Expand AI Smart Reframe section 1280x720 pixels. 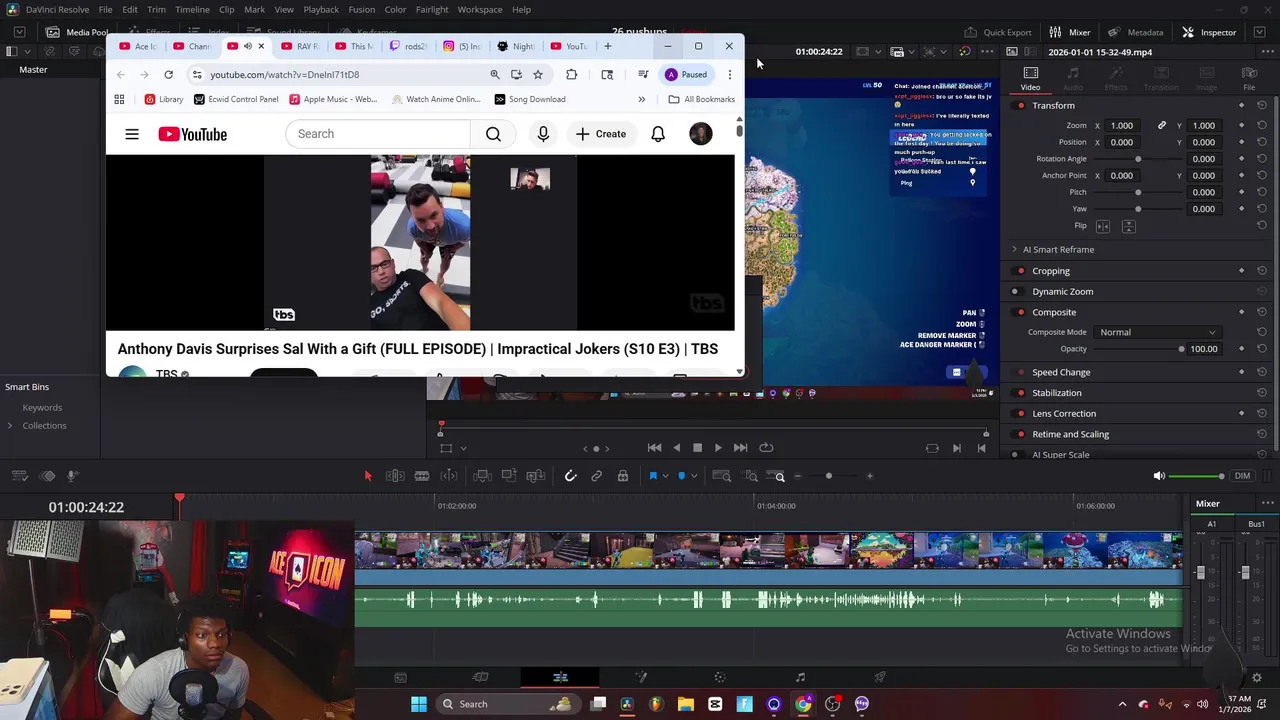(x=1014, y=250)
